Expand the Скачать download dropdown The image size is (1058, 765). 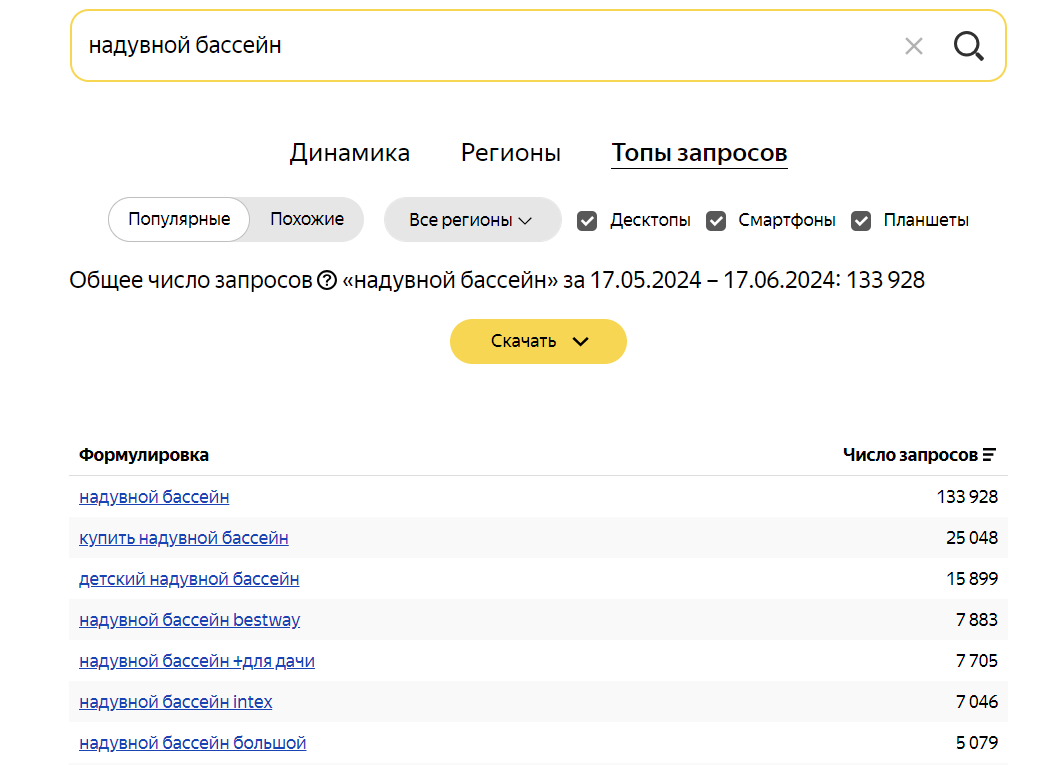point(538,341)
